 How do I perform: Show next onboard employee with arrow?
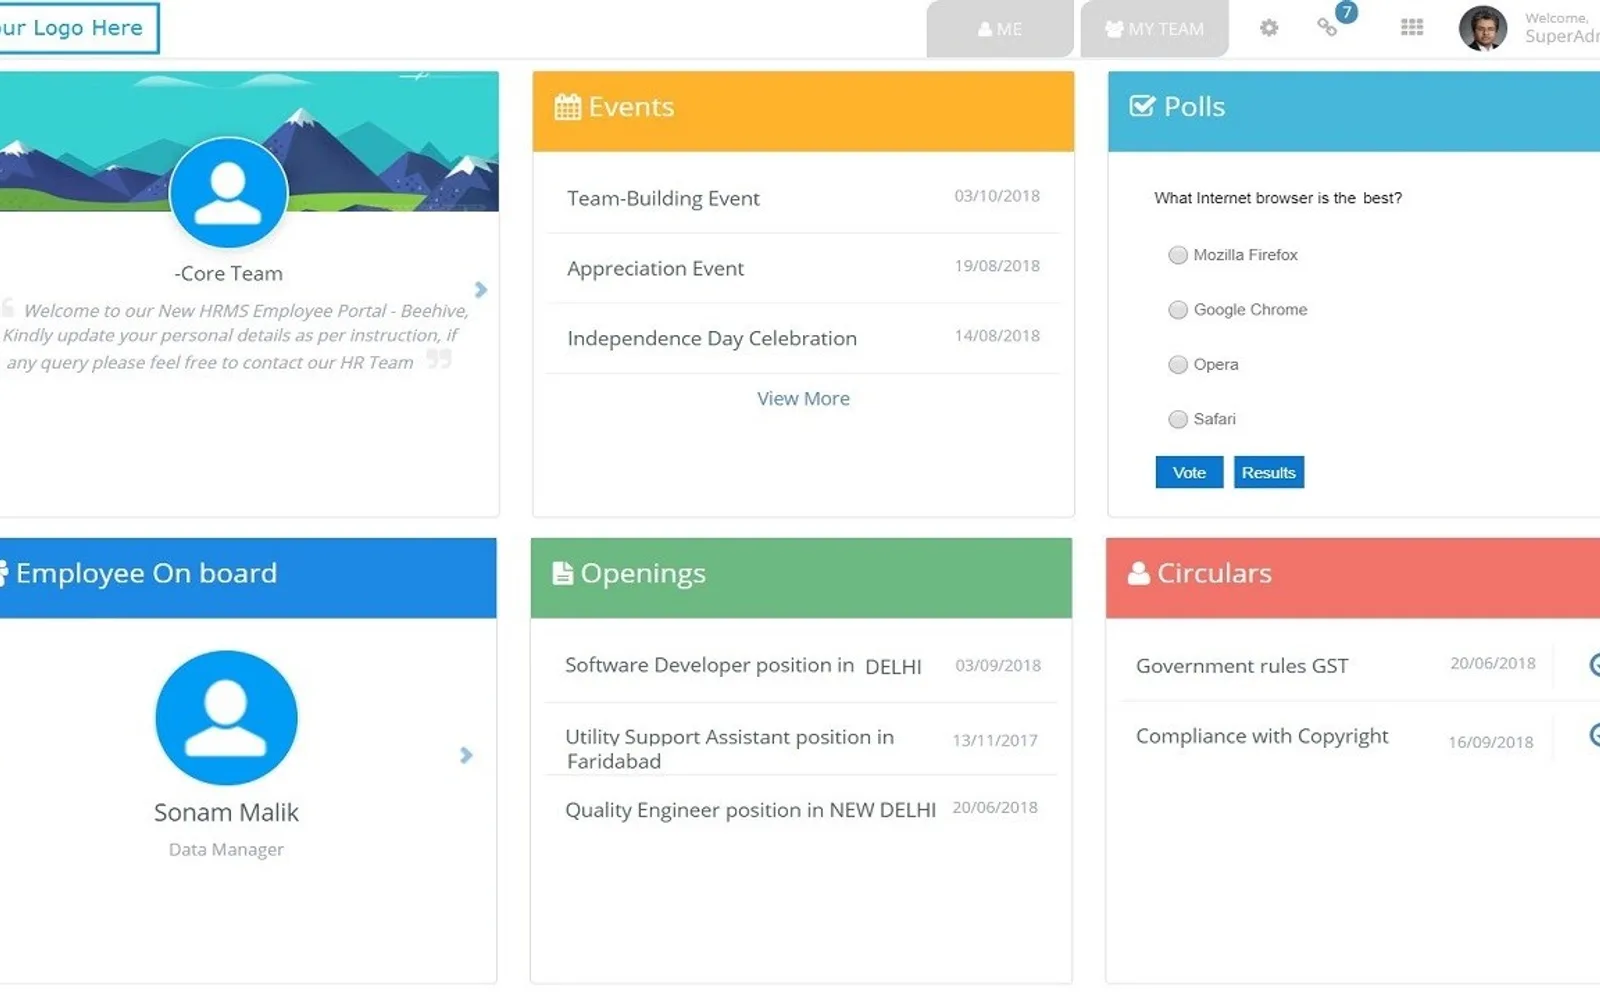tap(466, 755)
